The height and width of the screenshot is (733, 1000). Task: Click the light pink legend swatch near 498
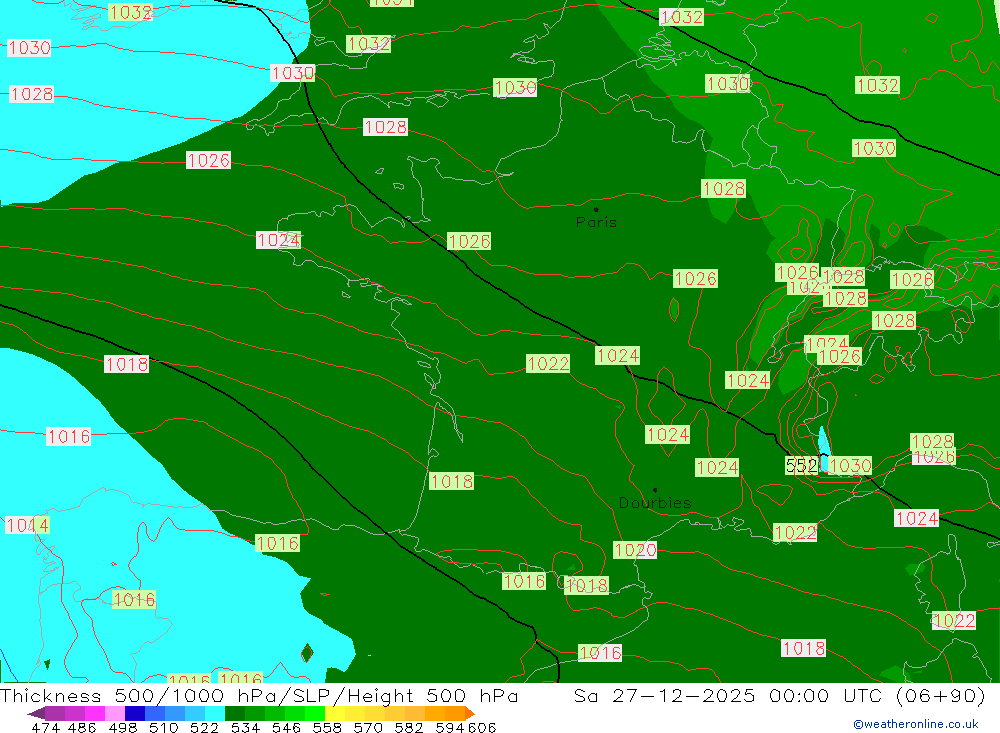115,713
